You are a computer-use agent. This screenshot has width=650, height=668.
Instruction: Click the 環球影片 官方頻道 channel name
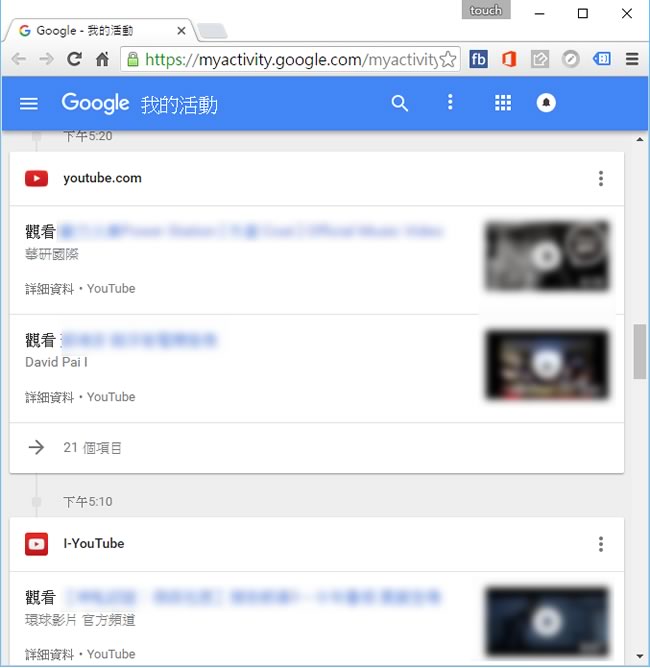(80, 620)
